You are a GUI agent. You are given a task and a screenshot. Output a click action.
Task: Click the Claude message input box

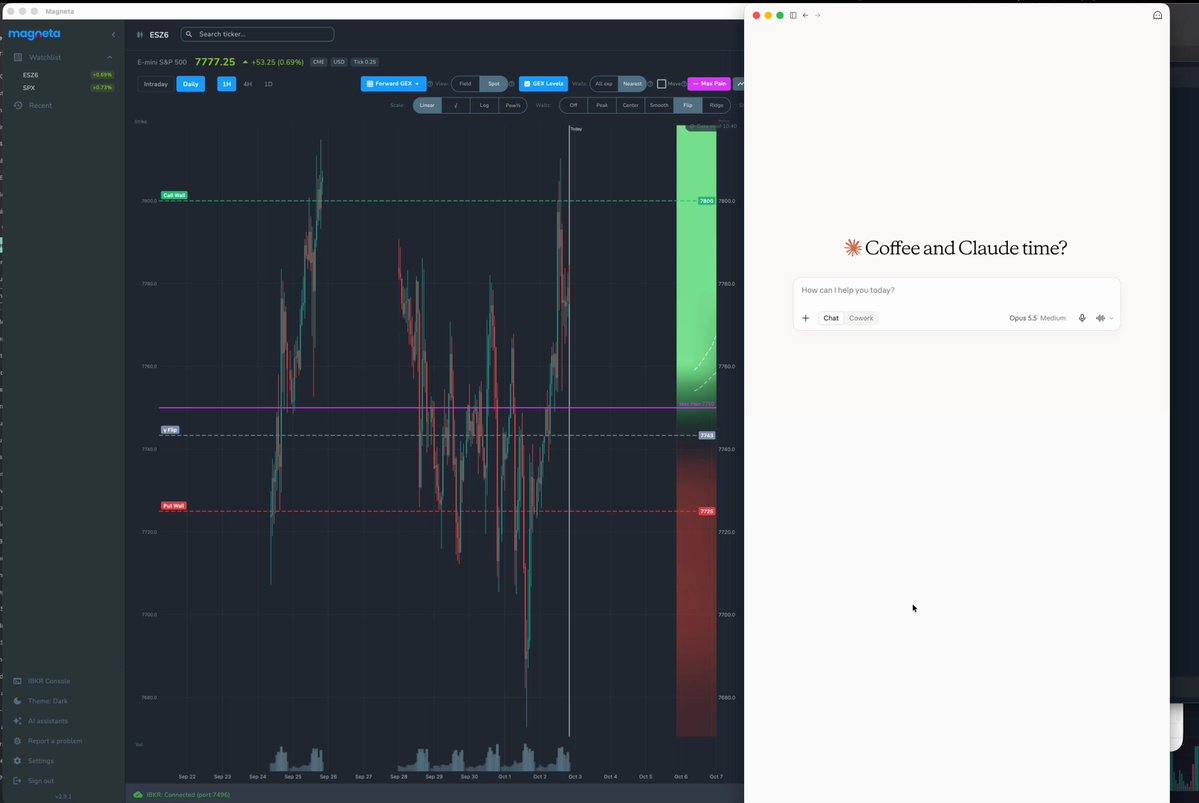point(957,291)
